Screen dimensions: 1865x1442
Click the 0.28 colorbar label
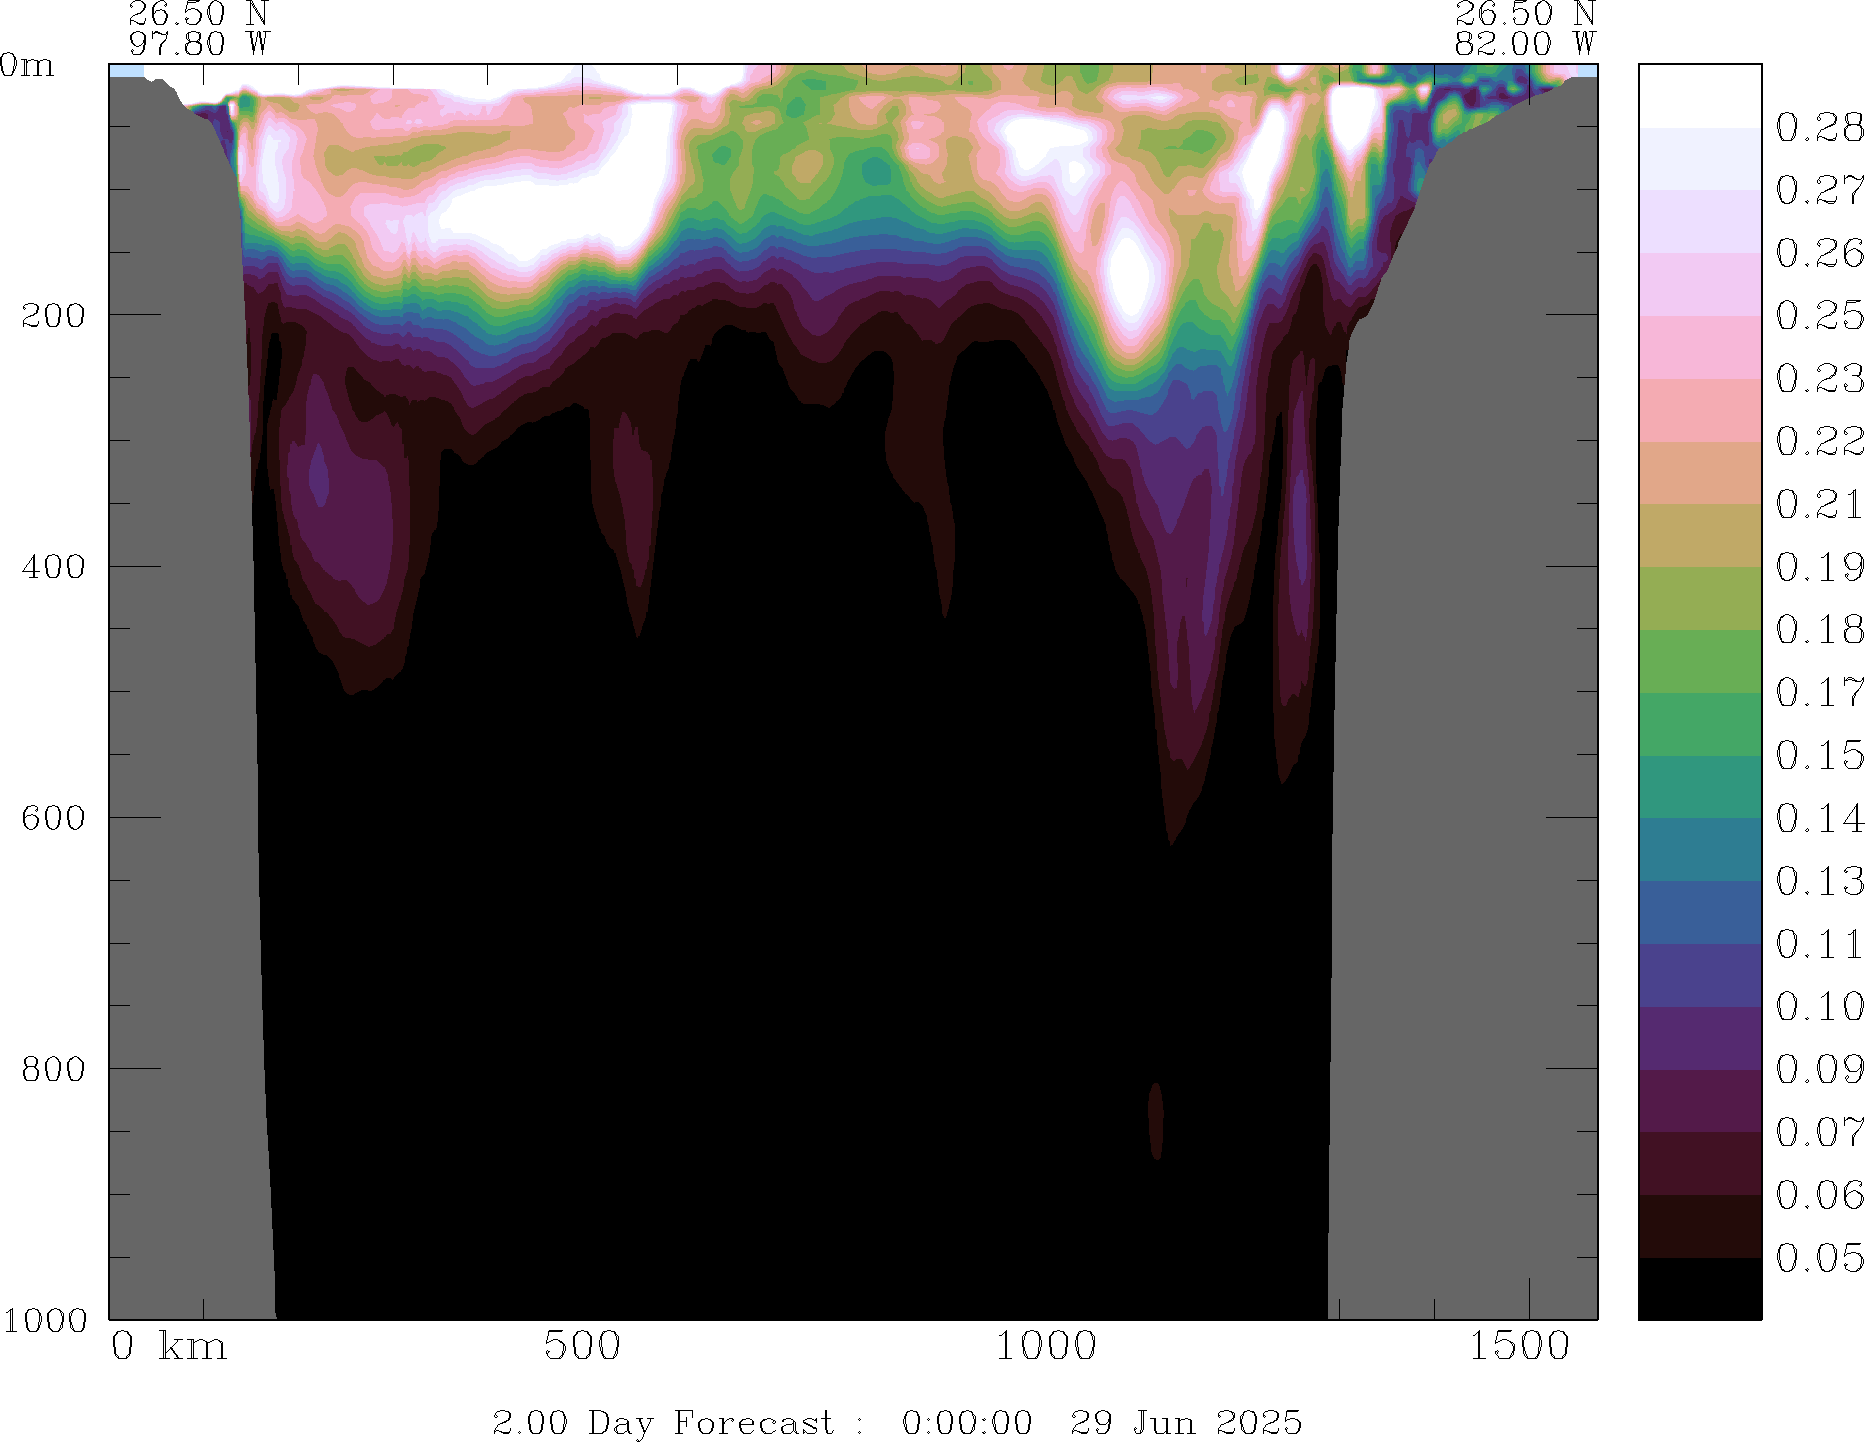click(1818, 128)
